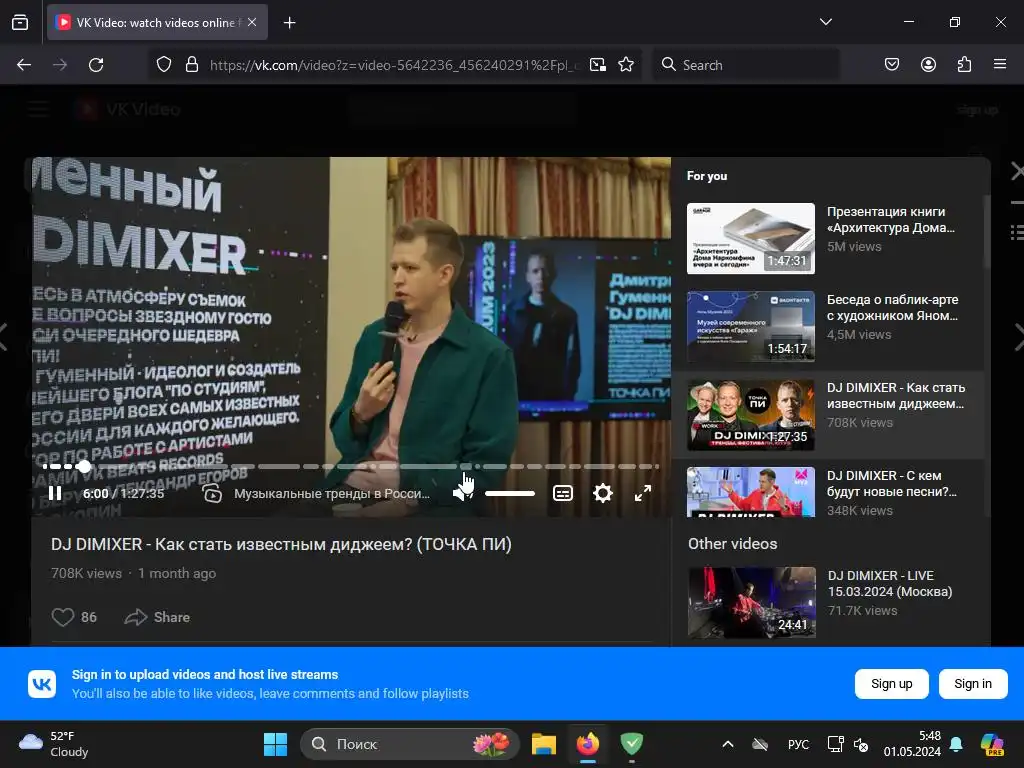This screenshot has height=768, width=1024.
Task: Adjust the video volume slider
Action: click(x=510, y=494)
